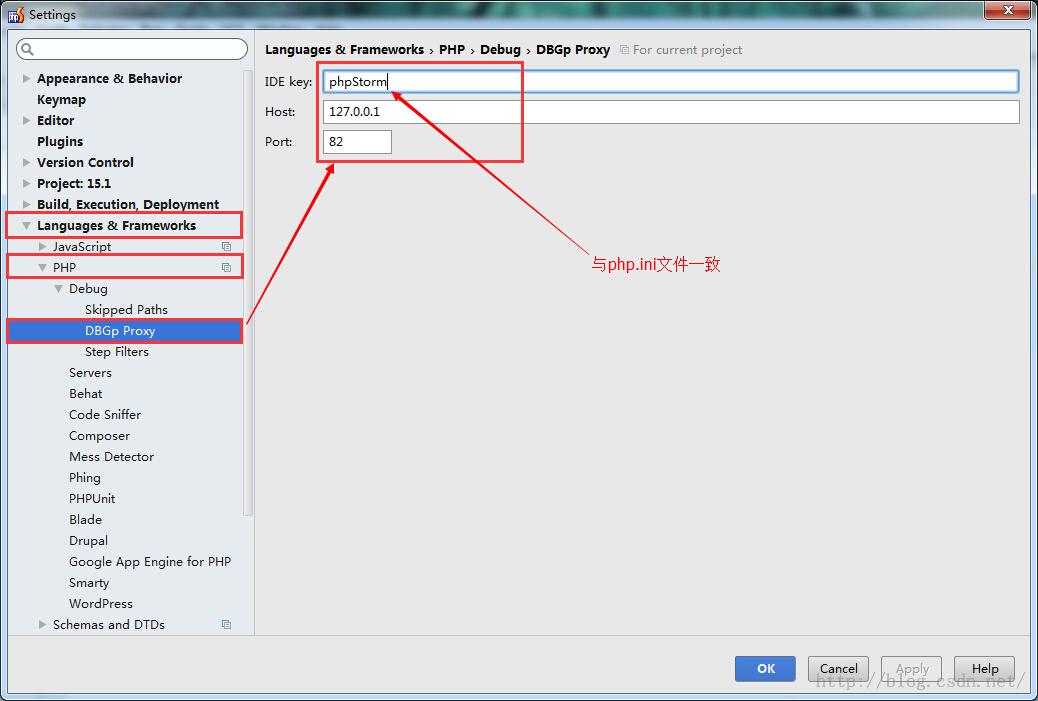Open the Blade settings page
The width and height of the screenshot is (1038, 701).
85,520
